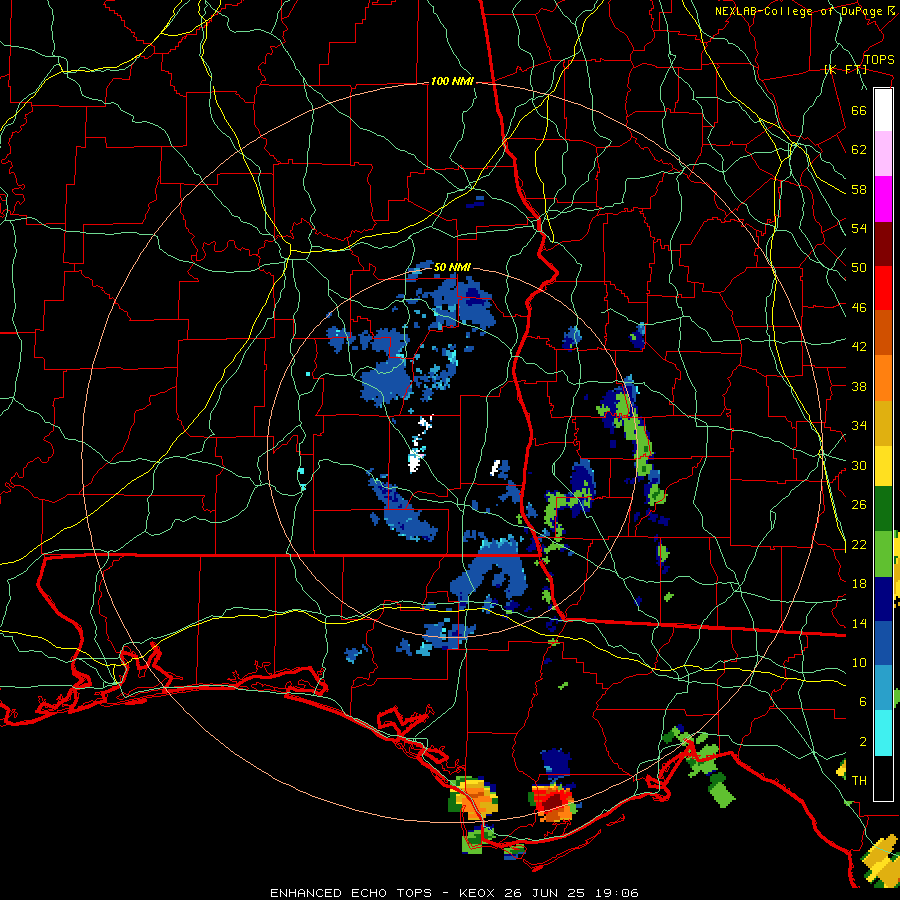Click the 'TOPS' legend heading
The height and width of the screenshot is (900, 900).
tap(879, 60)
